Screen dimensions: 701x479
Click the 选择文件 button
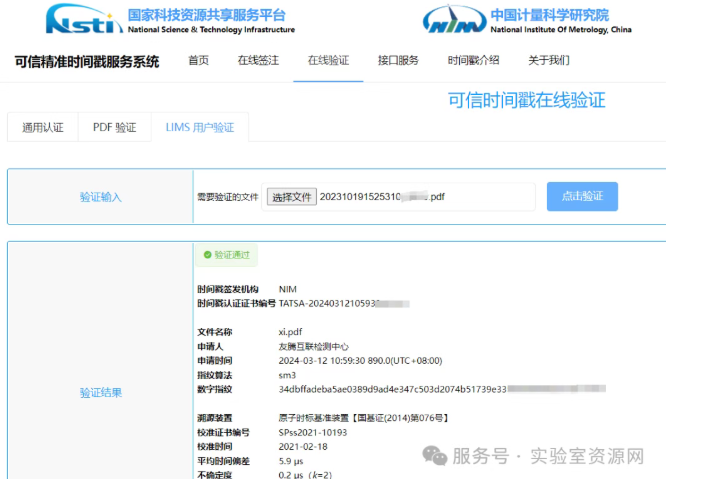pyautogui.click(x=291, y=197)
